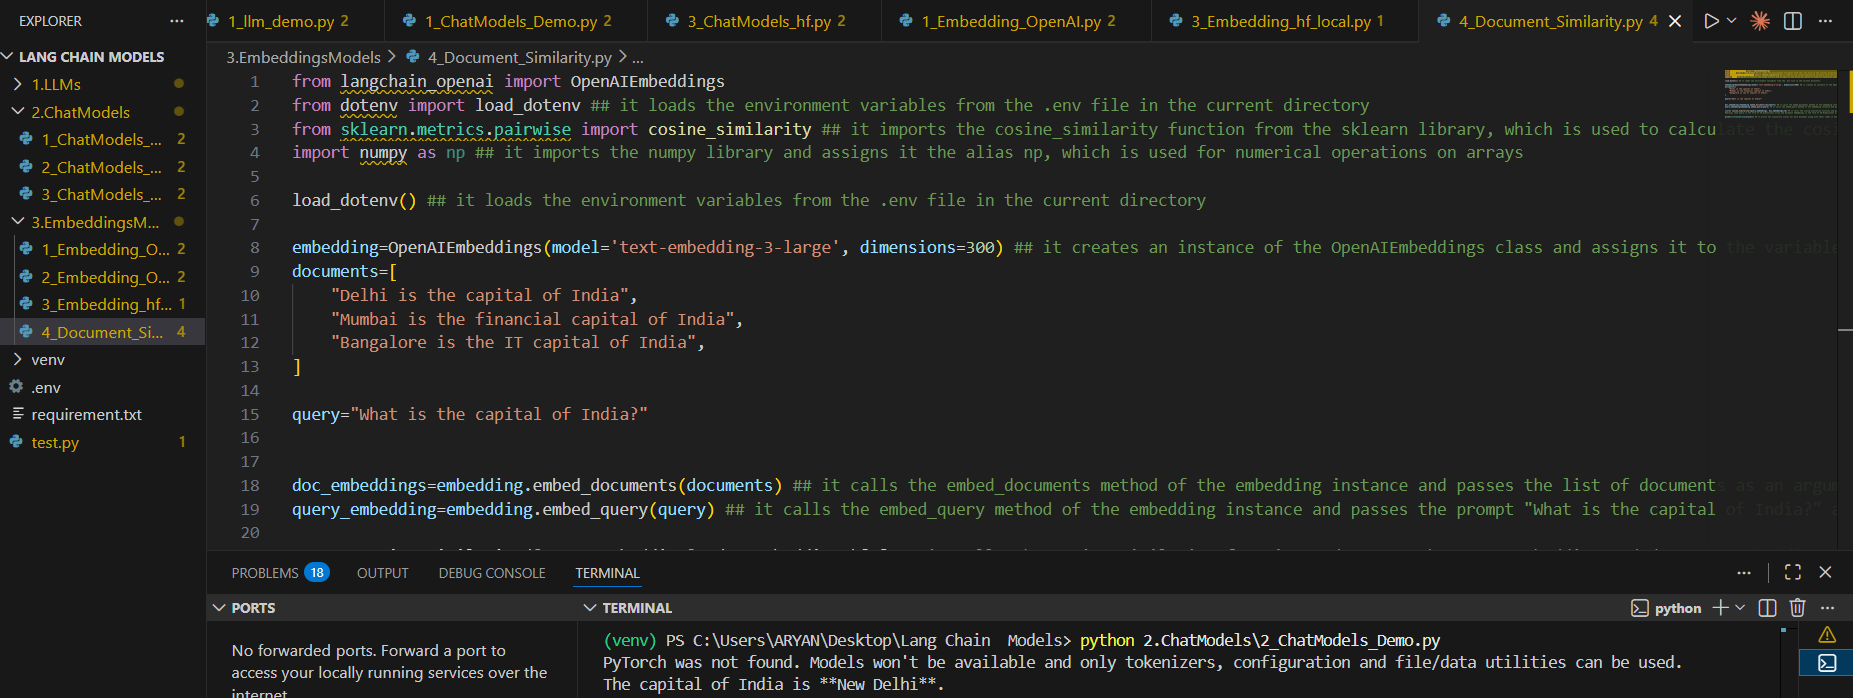The image size is (1853, 698).
Task: Maximize the bottom panel size
Action: [x=1792, y=572]
